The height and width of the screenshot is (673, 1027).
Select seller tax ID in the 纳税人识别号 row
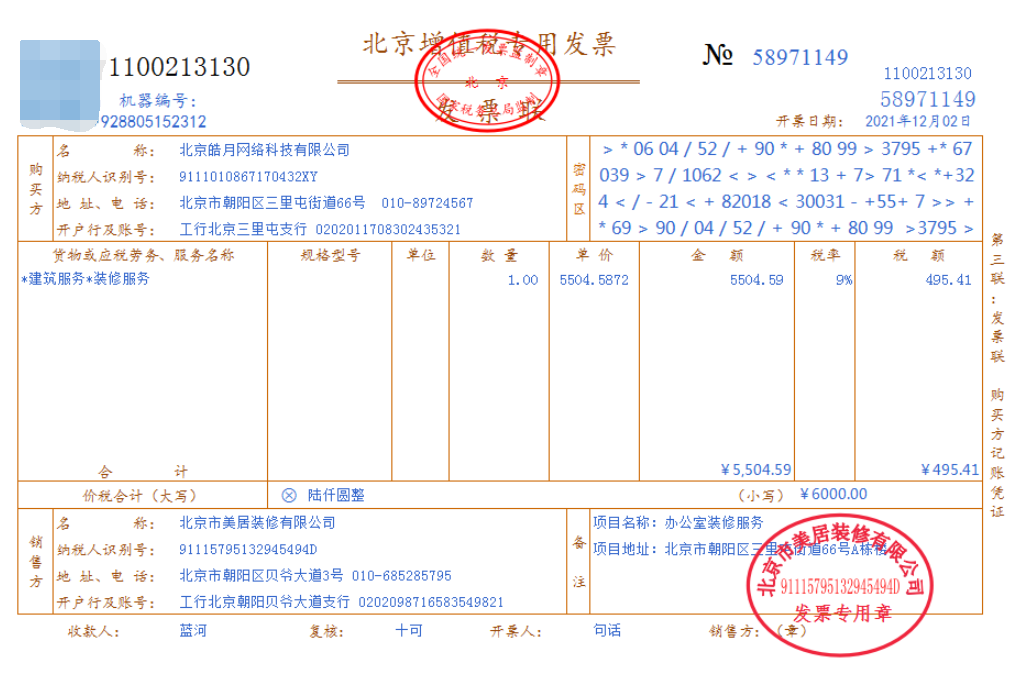click(248, 549)
